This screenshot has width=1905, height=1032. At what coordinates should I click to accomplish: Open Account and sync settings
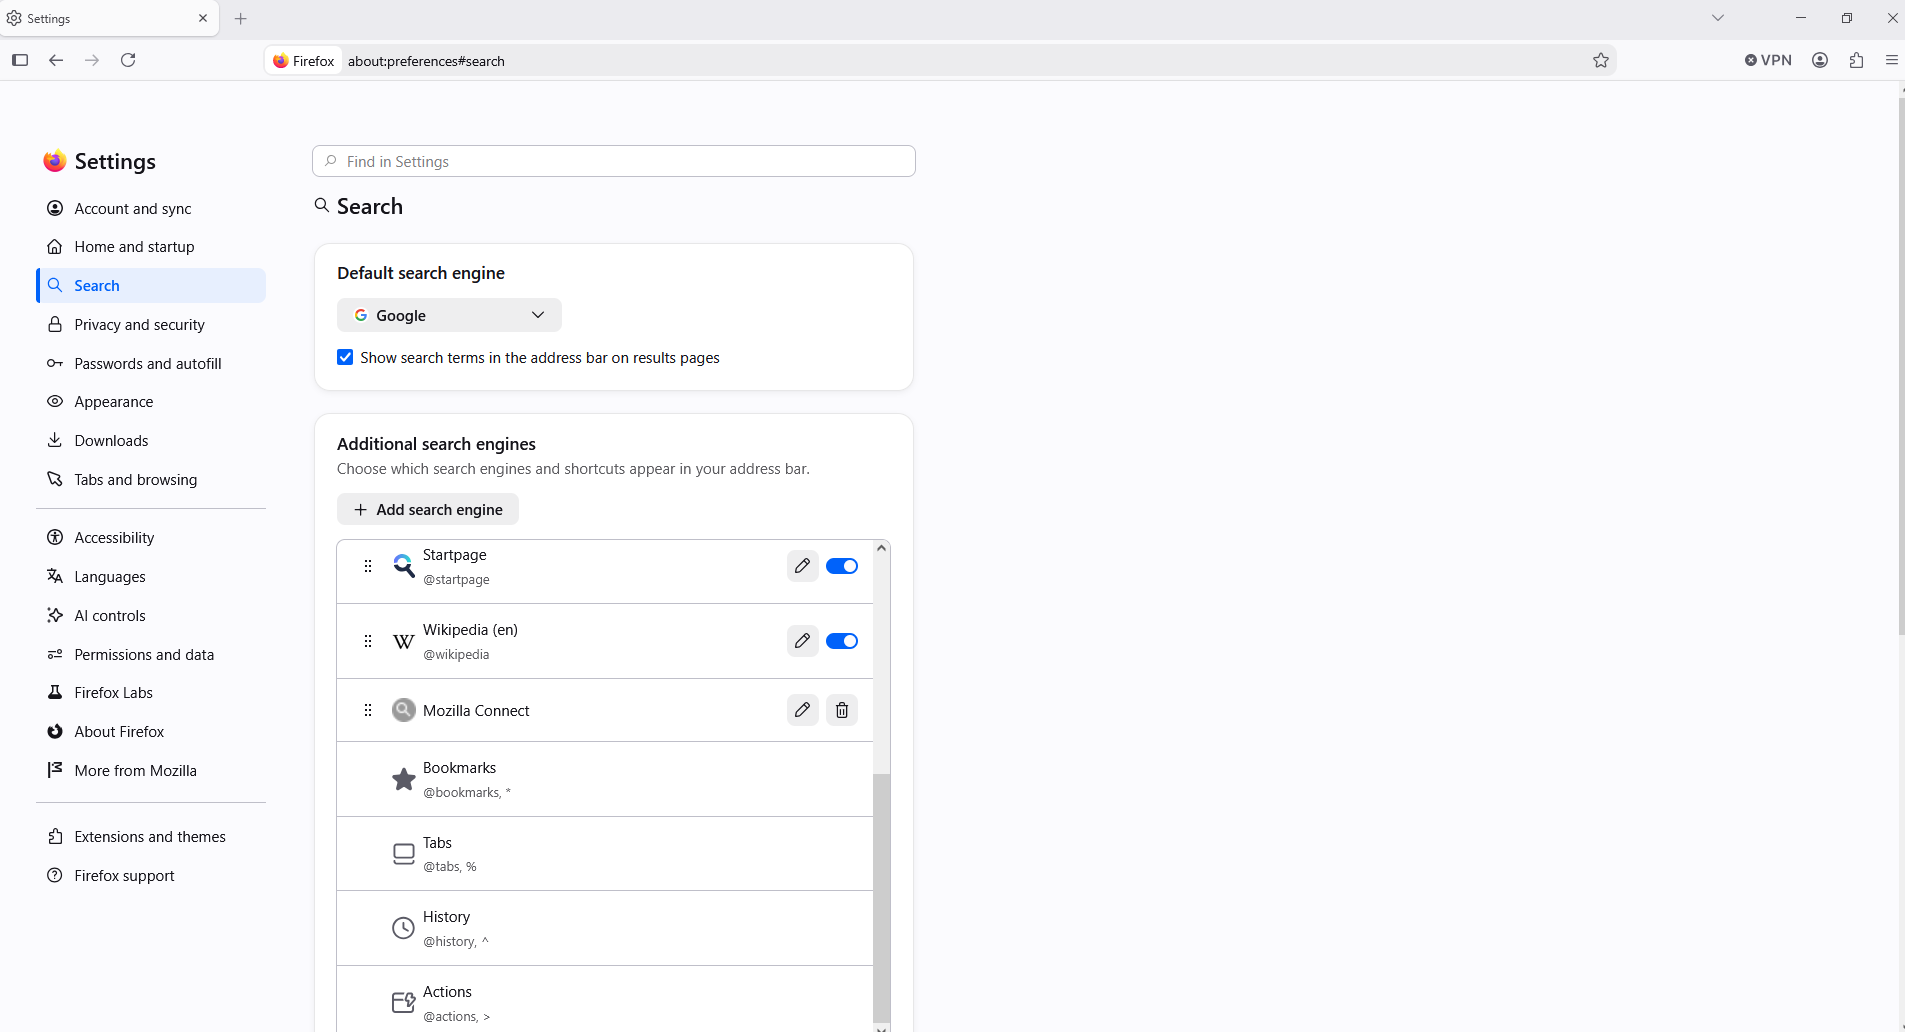pyautogui.click(x=151, y=208)
